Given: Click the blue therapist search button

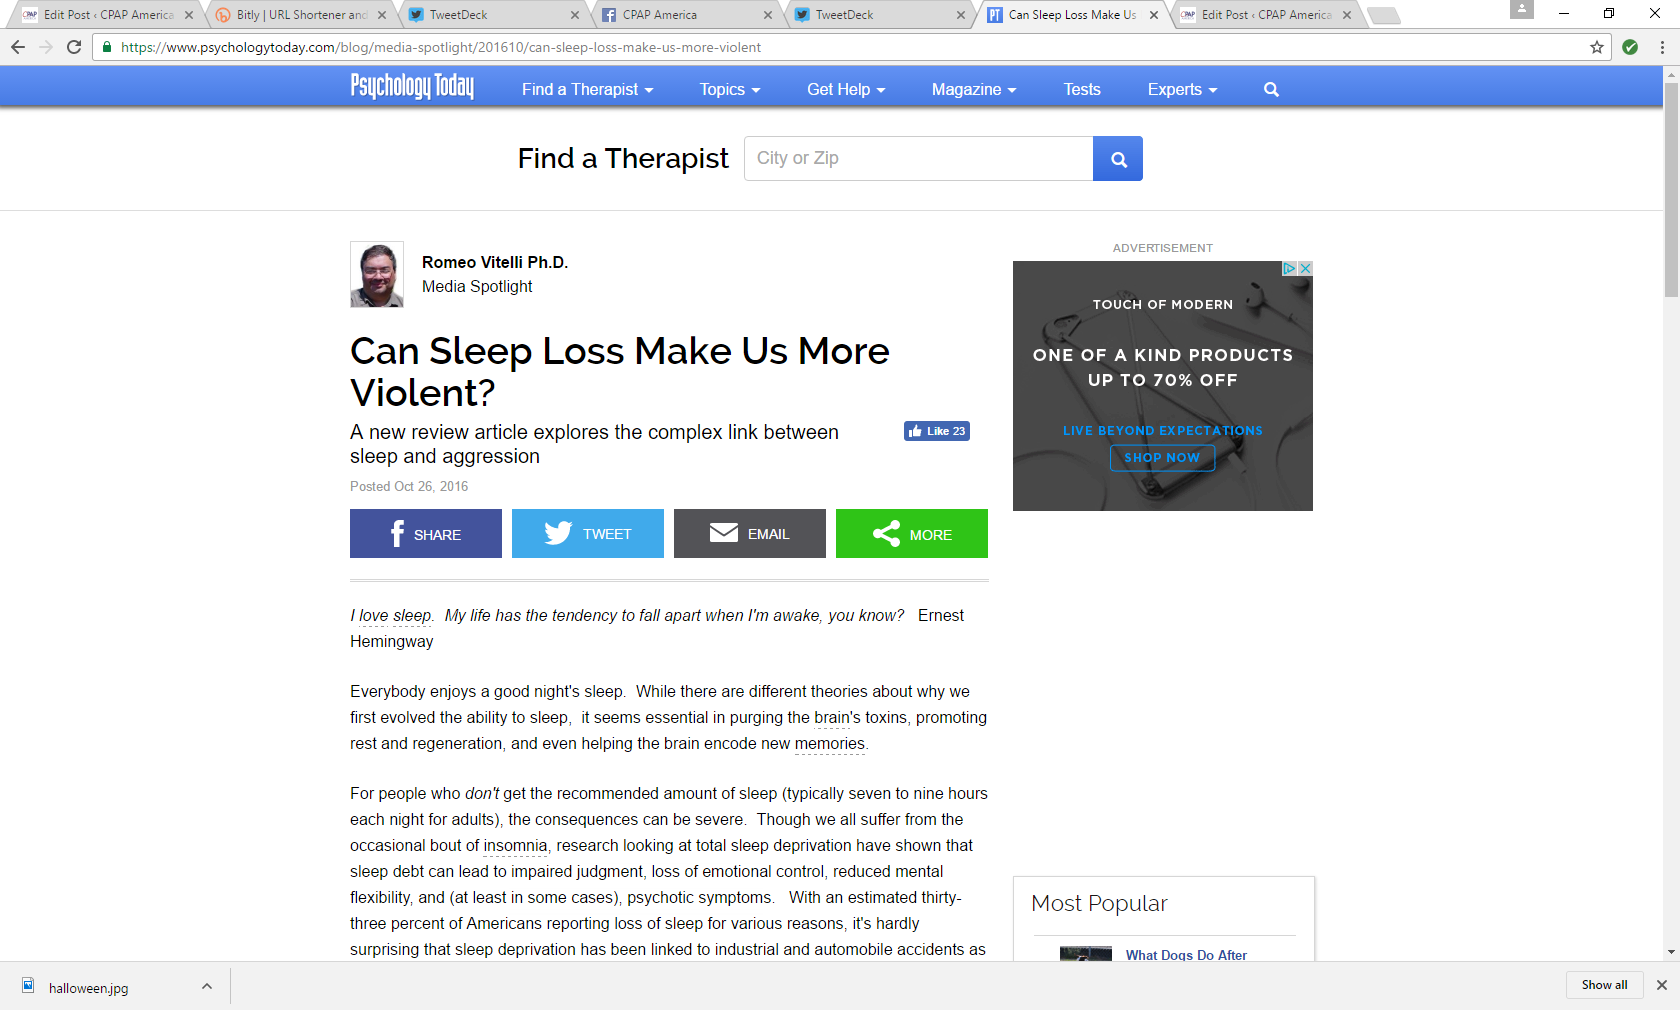Looking at the screenshot, I should [x=1118, y=158].
